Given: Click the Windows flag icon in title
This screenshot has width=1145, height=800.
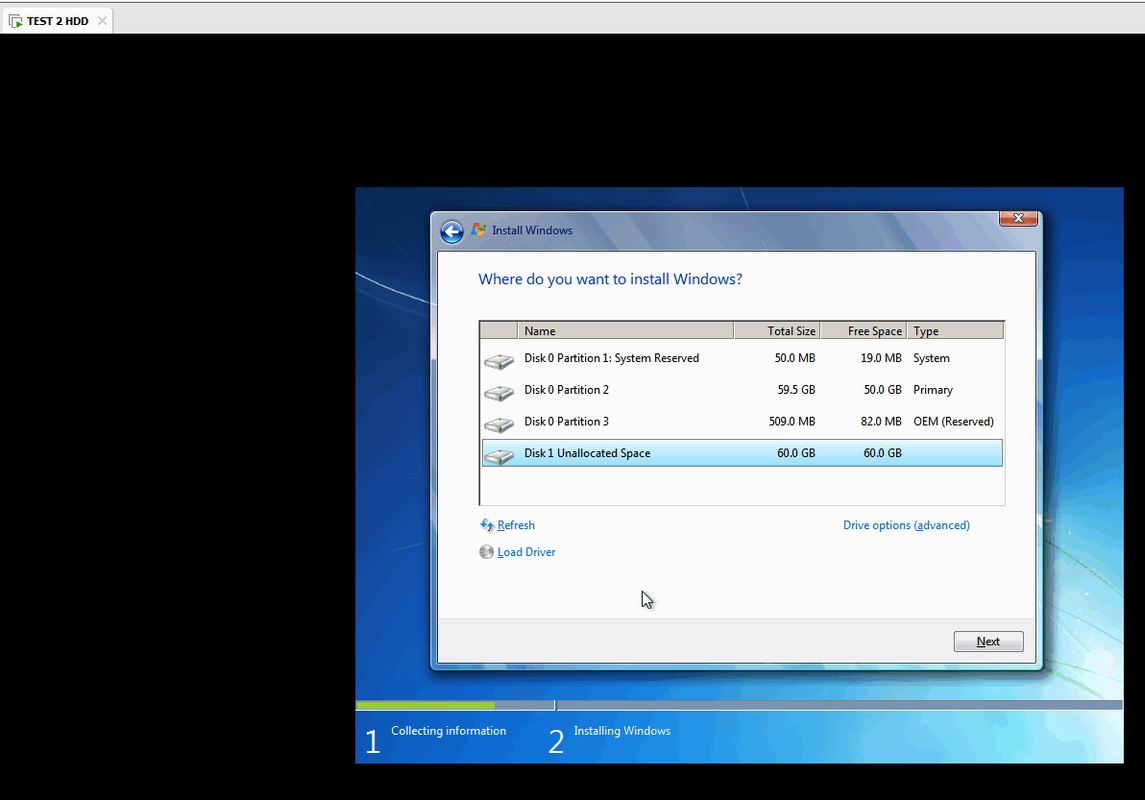Looking at the screenshot, I should [x=478, y=230].
